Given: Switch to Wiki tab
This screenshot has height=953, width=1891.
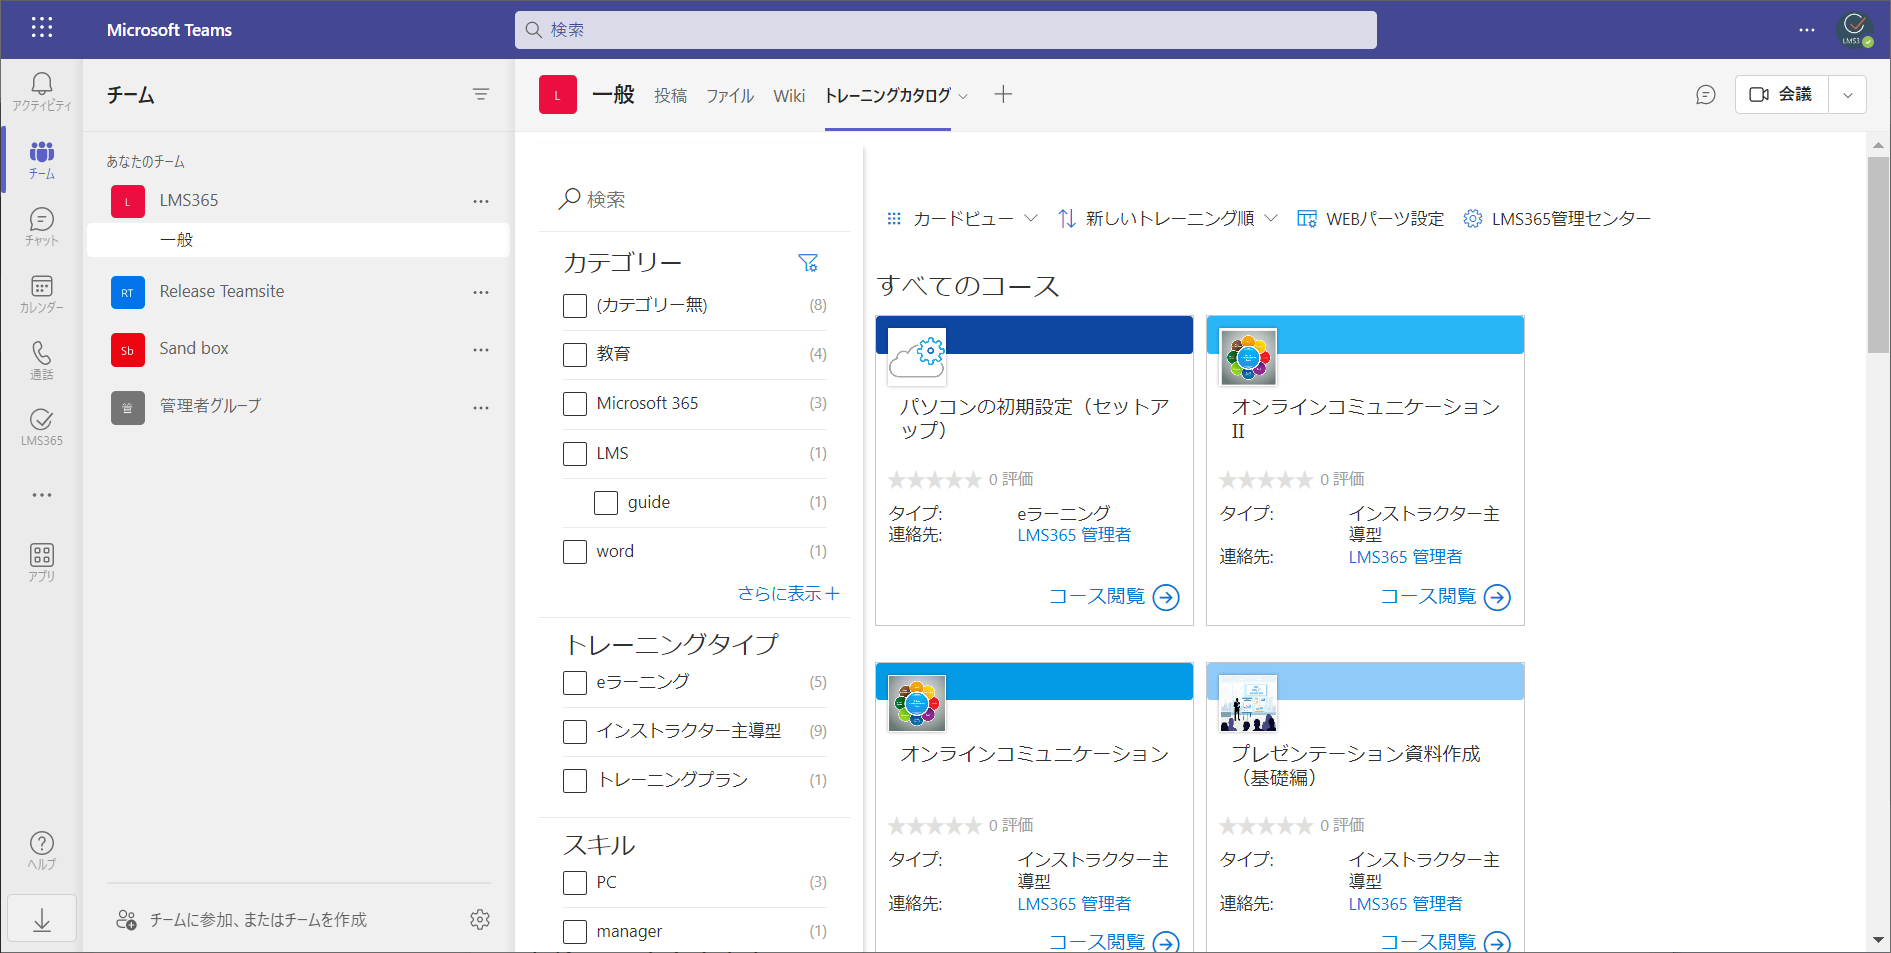Looking at the screenshot, I should click(789, 95).
